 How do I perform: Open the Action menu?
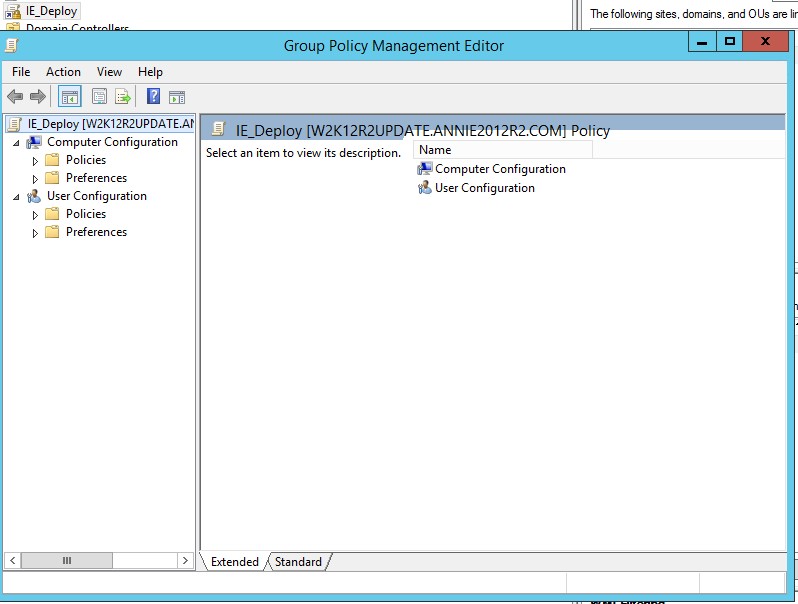tap(63, 72)
